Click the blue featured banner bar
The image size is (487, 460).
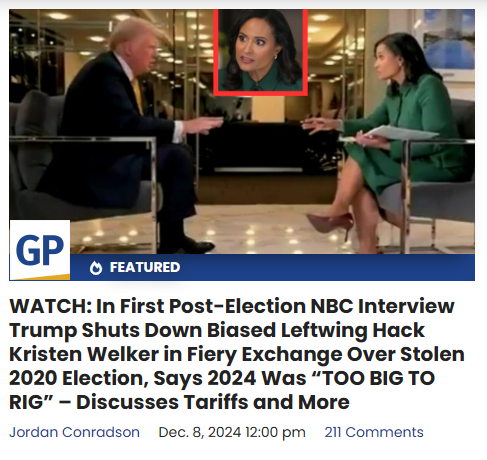[272, 267]
